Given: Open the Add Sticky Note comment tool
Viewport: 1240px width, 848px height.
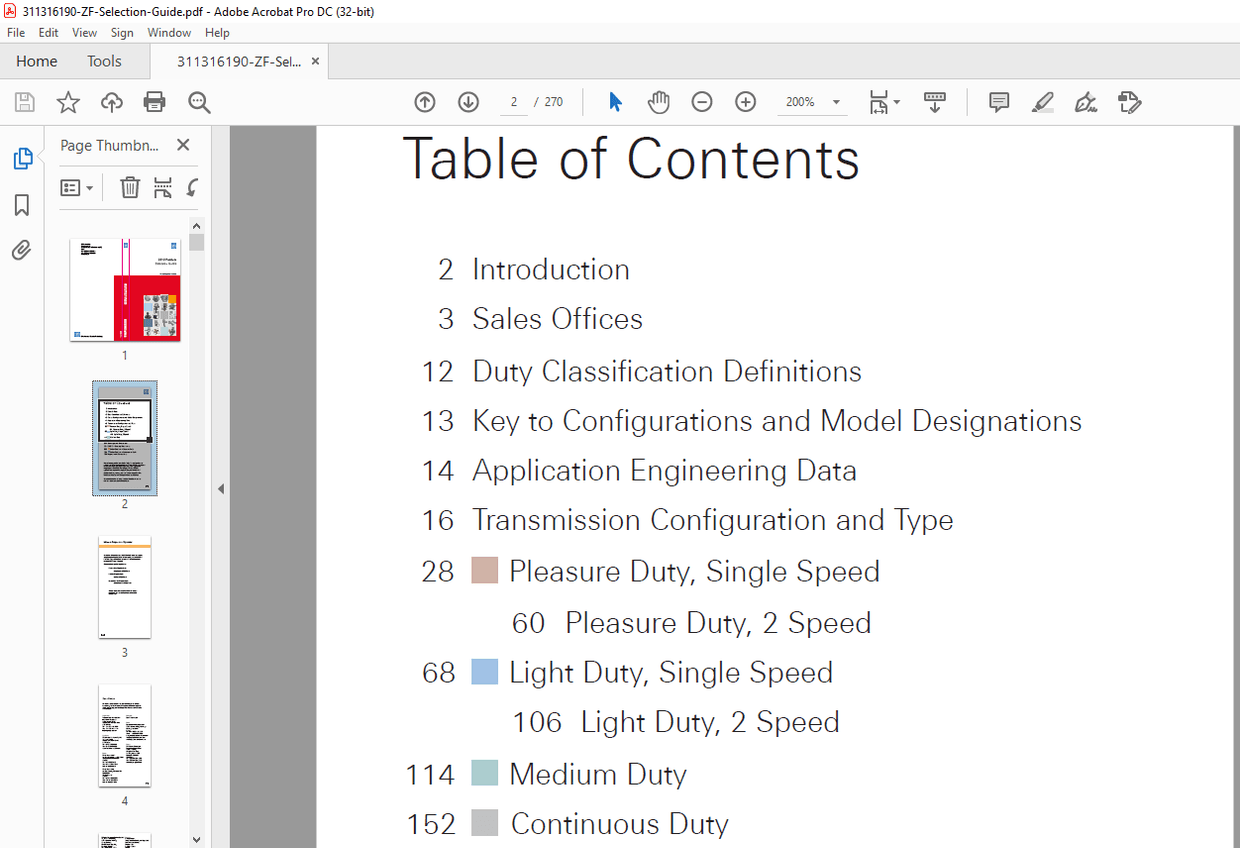Looking at the screenshot, I should pos(998,101).
